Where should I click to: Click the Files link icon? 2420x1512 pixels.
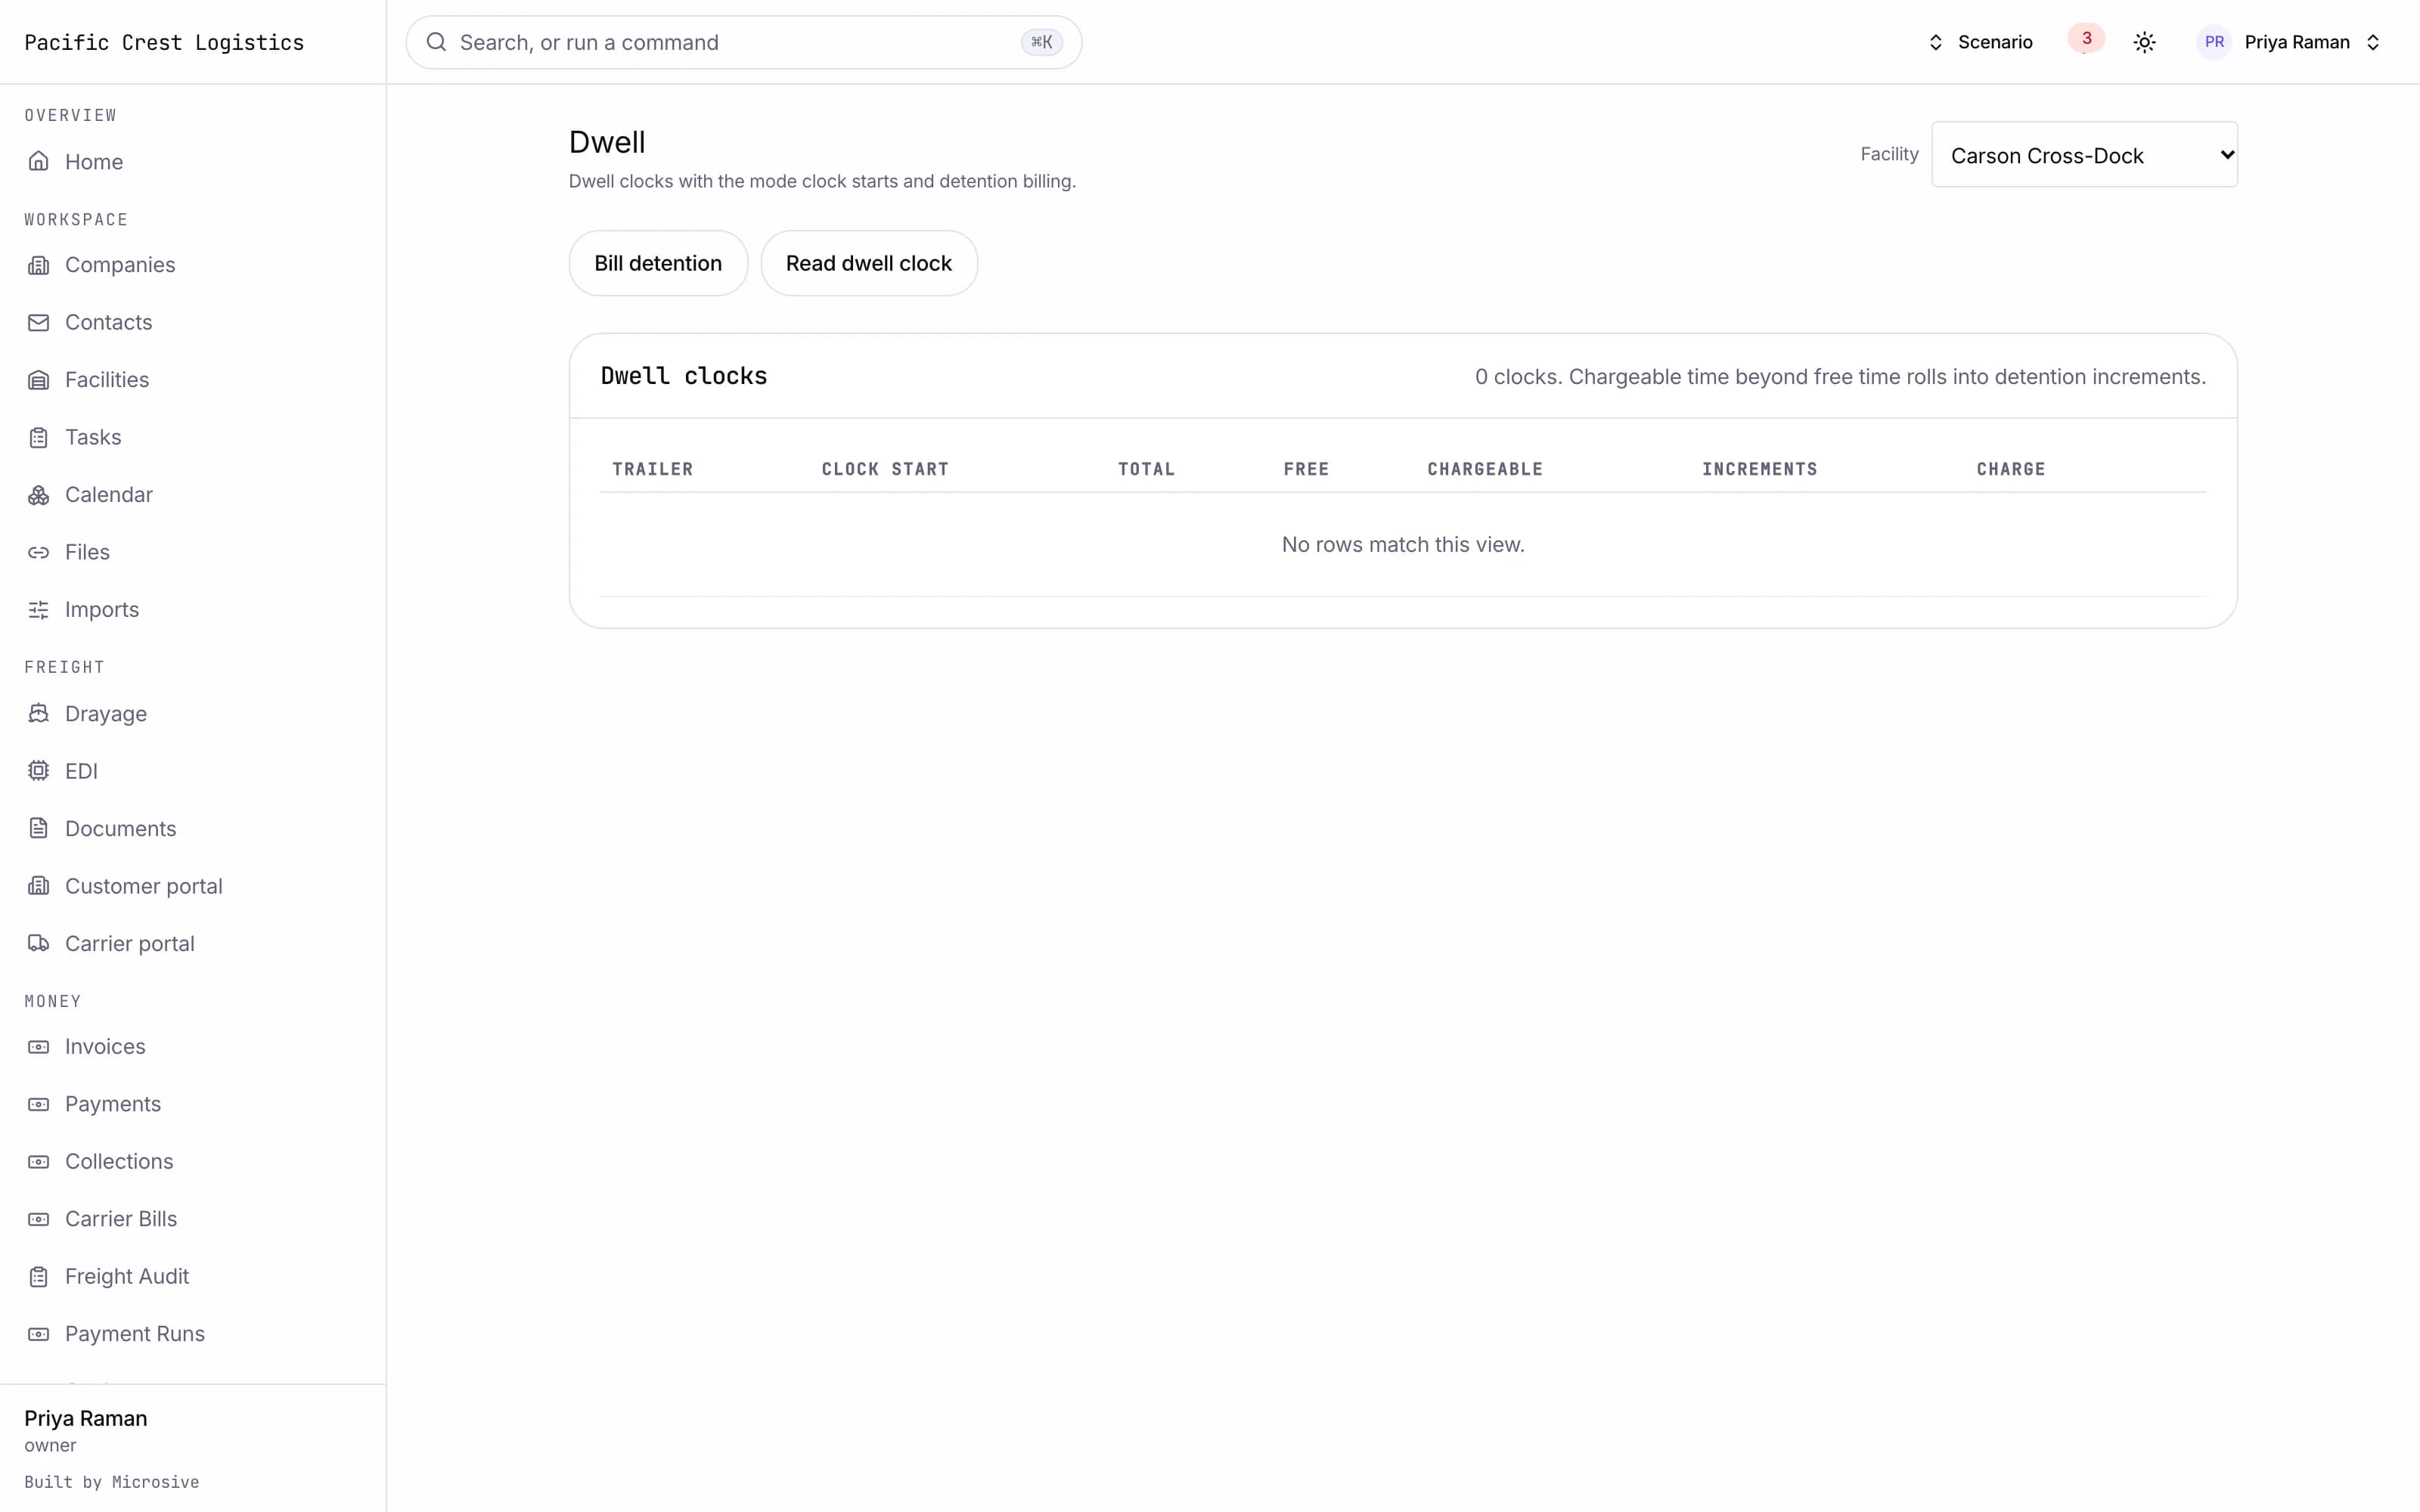click(x=38, y=552)
